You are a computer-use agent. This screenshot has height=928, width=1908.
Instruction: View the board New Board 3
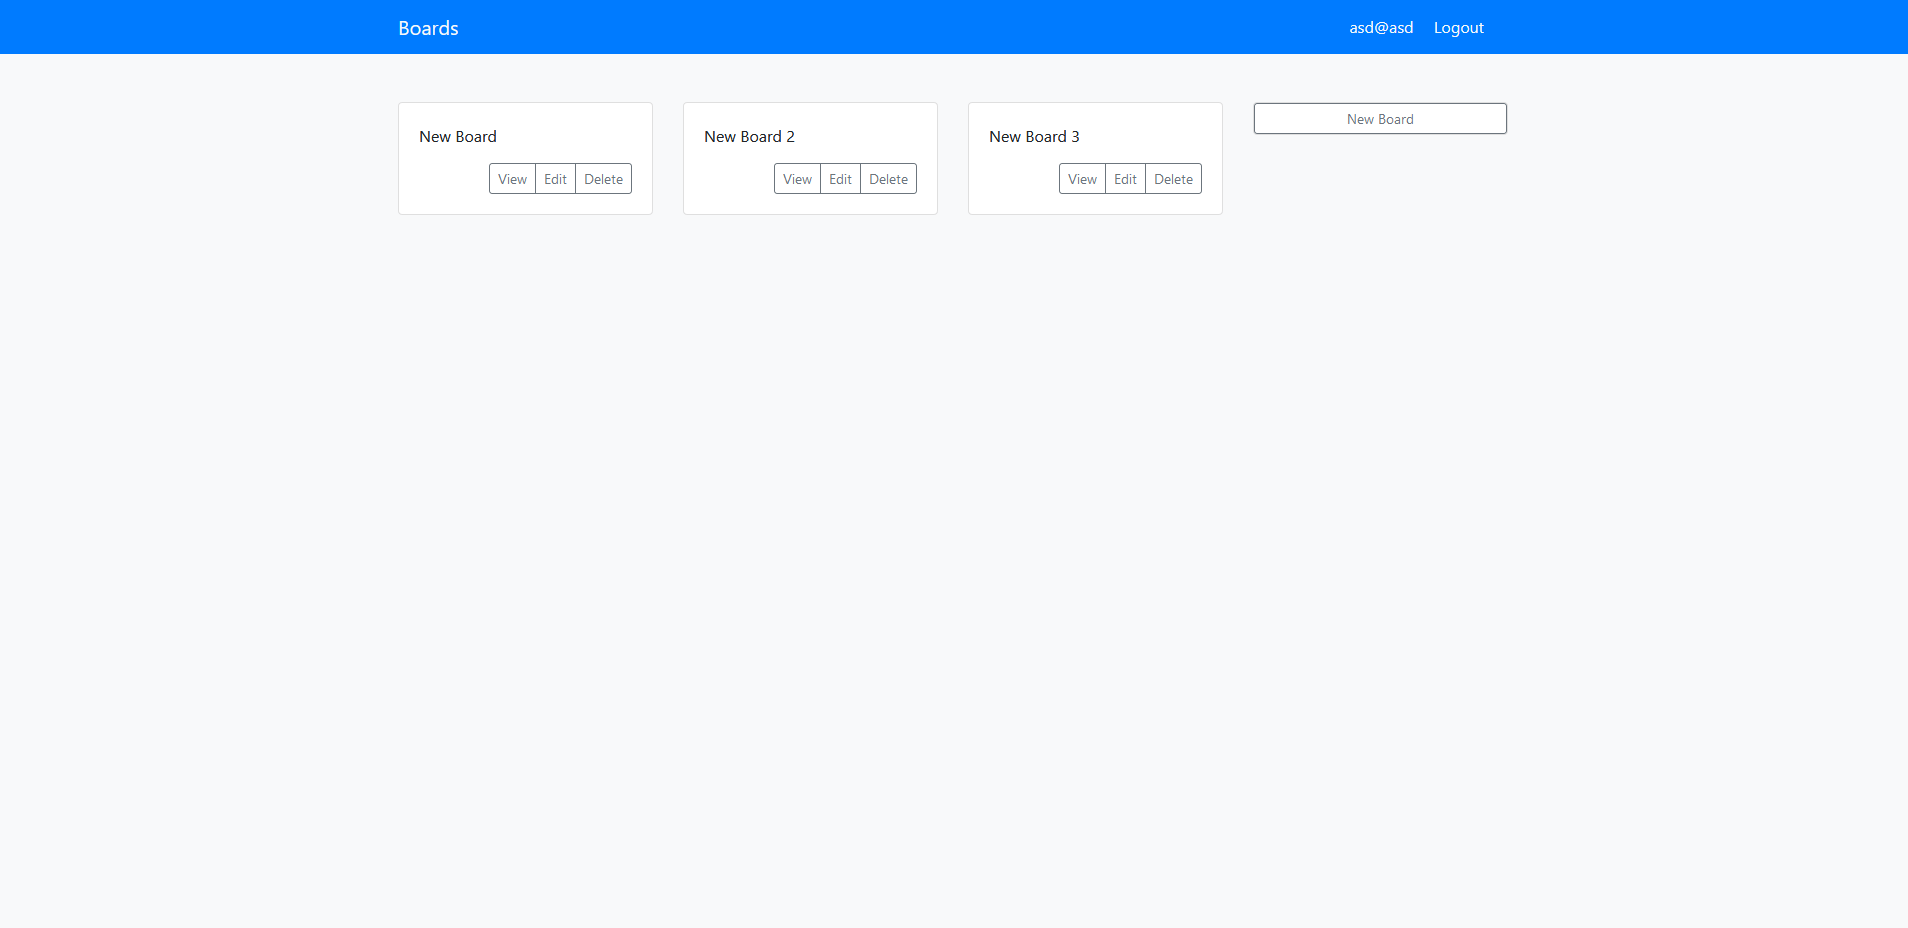1082,178
